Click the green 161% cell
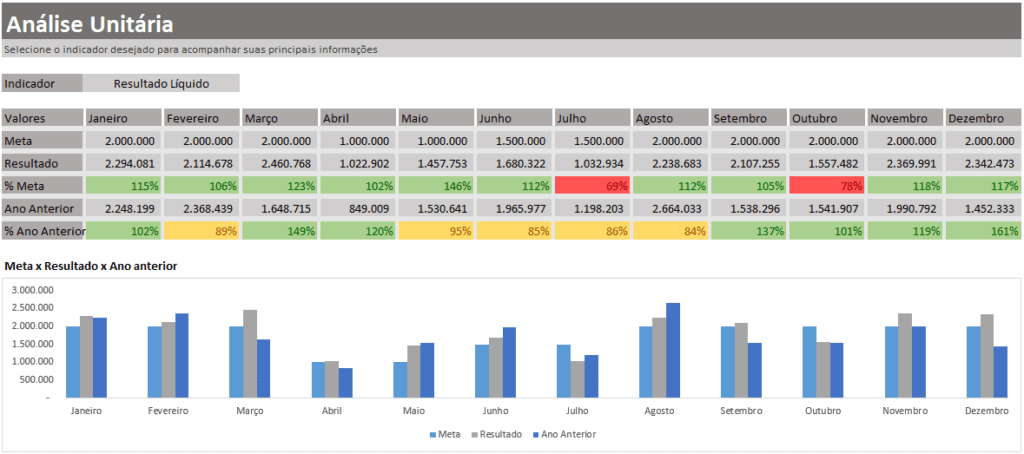This screenshot has width=1024, height=454. [983, 231]
